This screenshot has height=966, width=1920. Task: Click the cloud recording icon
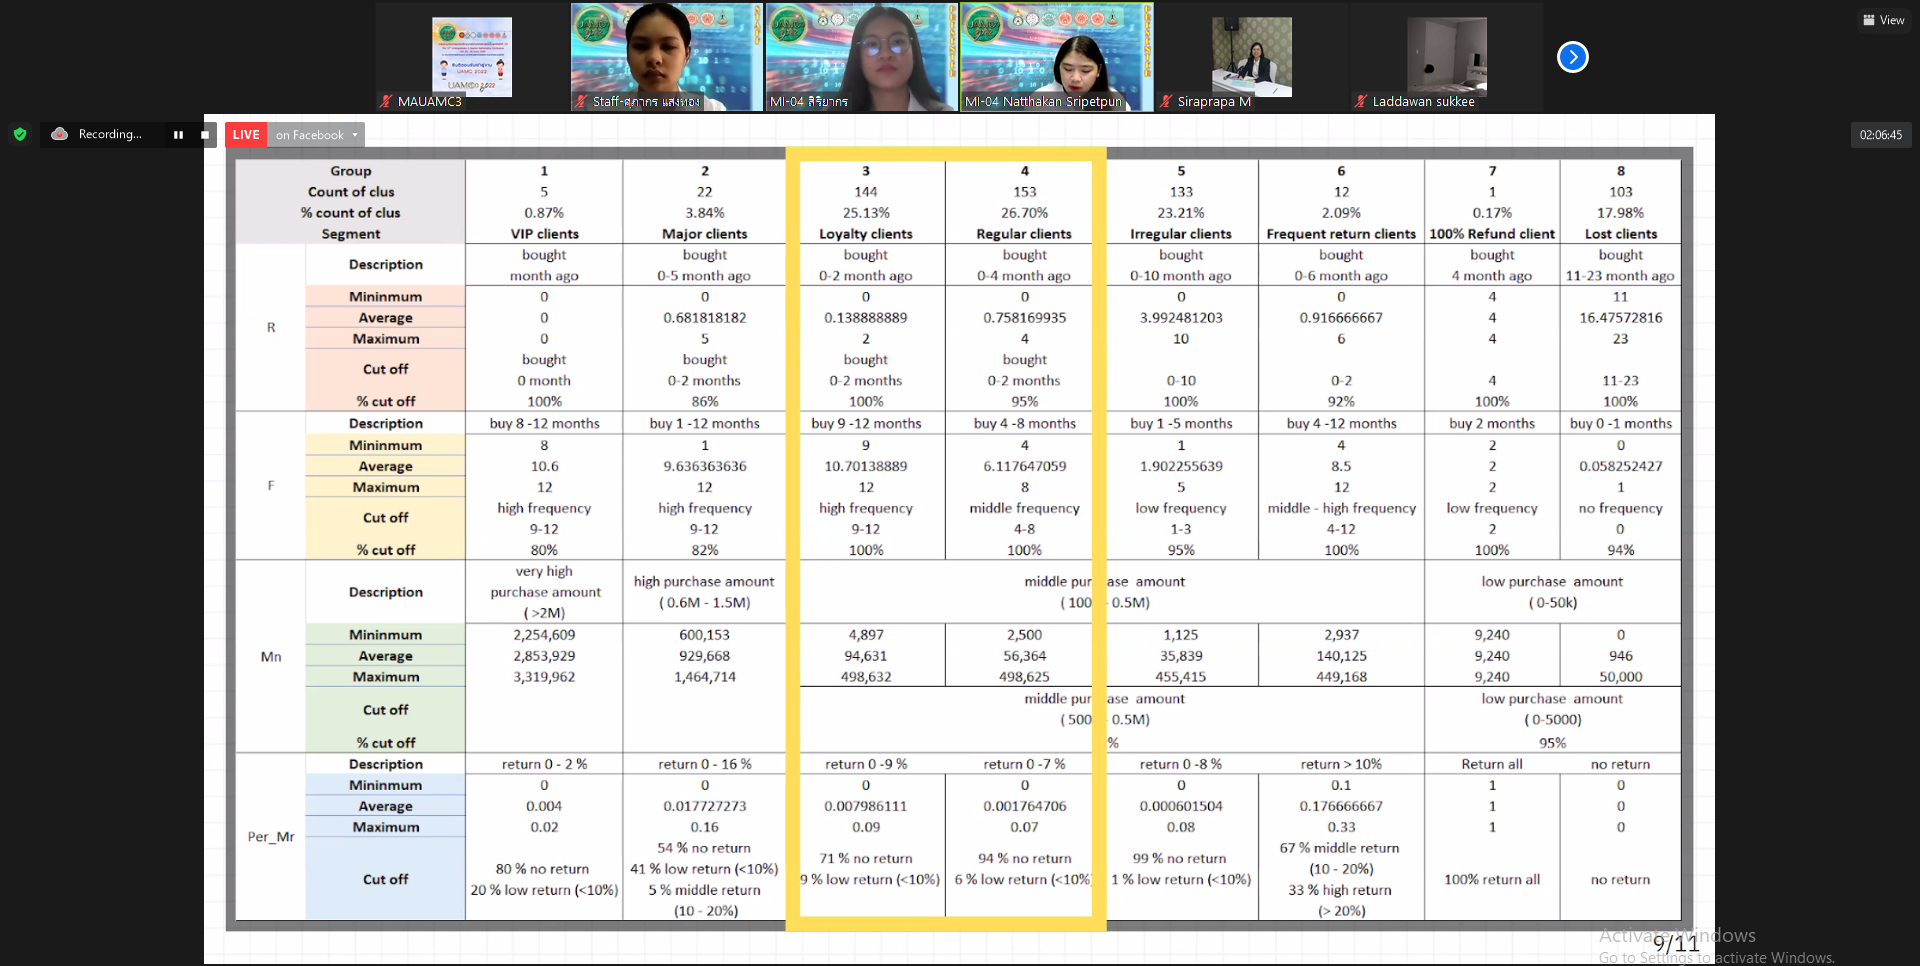[60, 134]
